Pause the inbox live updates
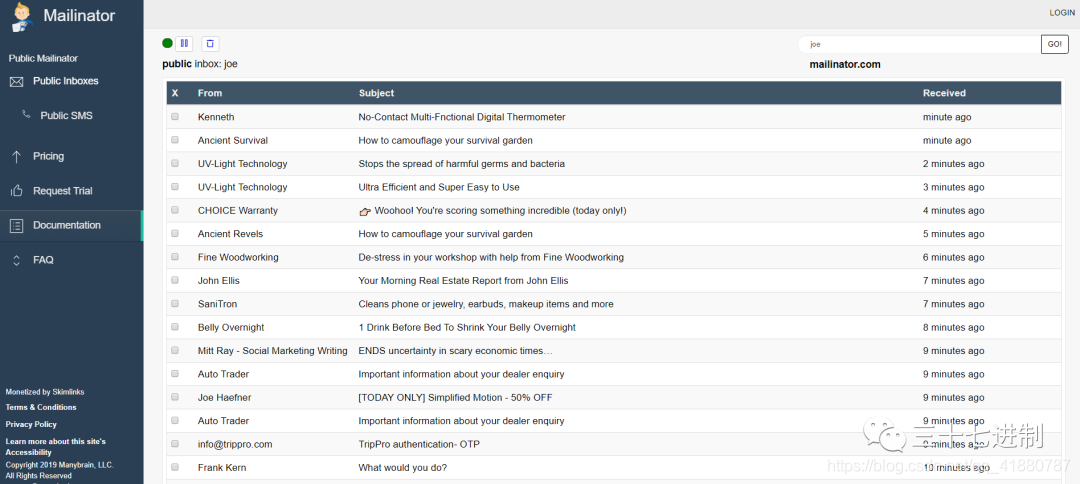Image resolution: width=1080 pixels, height=484 pixels. pos(184,43)
